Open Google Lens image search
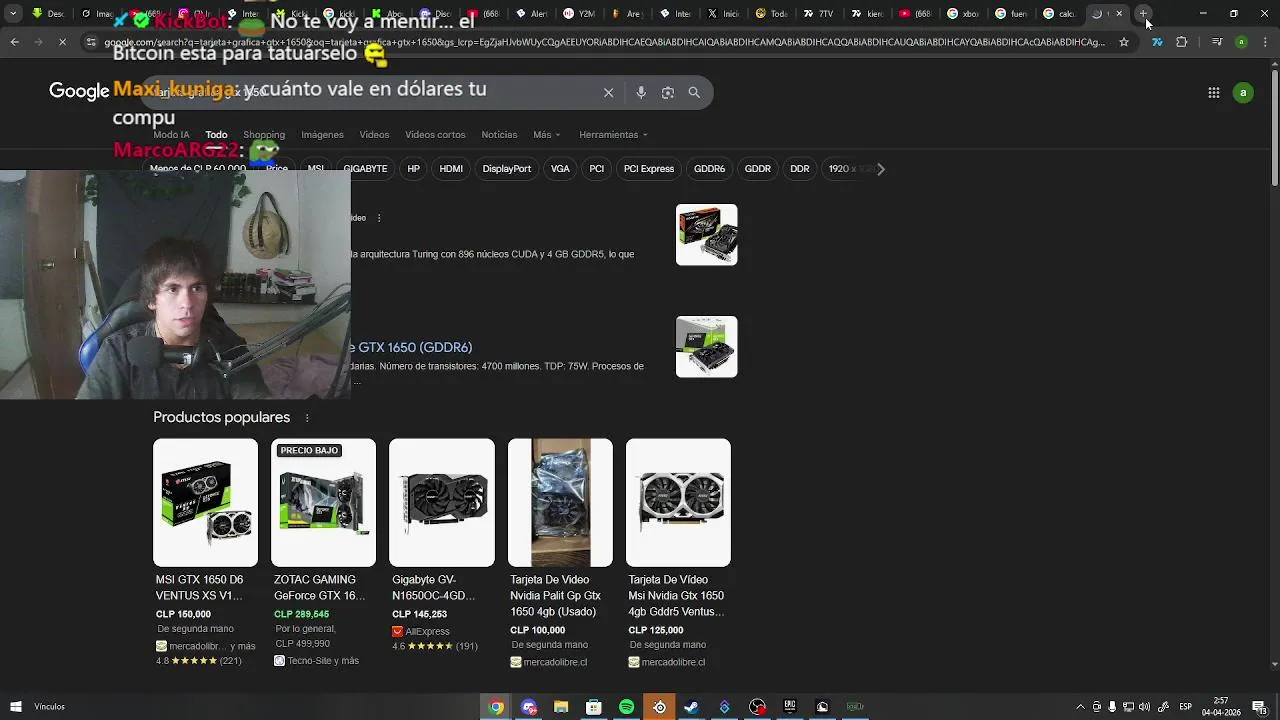The image size is (1280, 720). coord(668,92)
